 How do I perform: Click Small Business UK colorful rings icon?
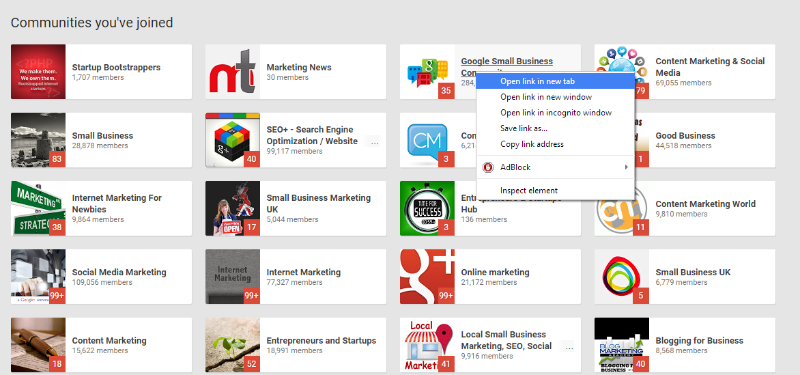[x=621, y=277]
